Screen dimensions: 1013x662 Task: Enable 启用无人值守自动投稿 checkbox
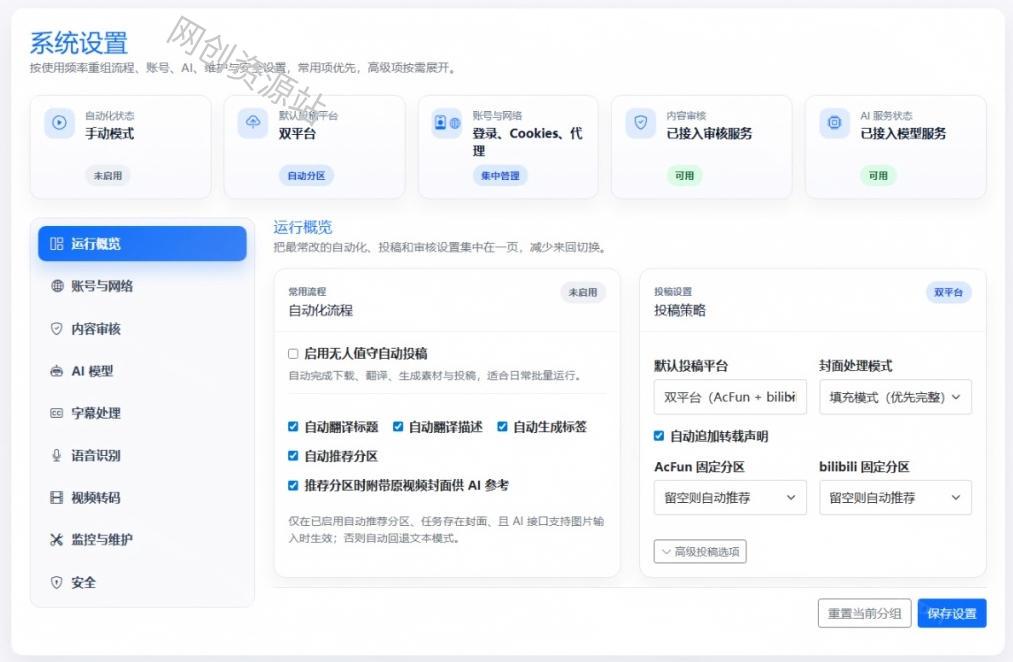[293, 353]
